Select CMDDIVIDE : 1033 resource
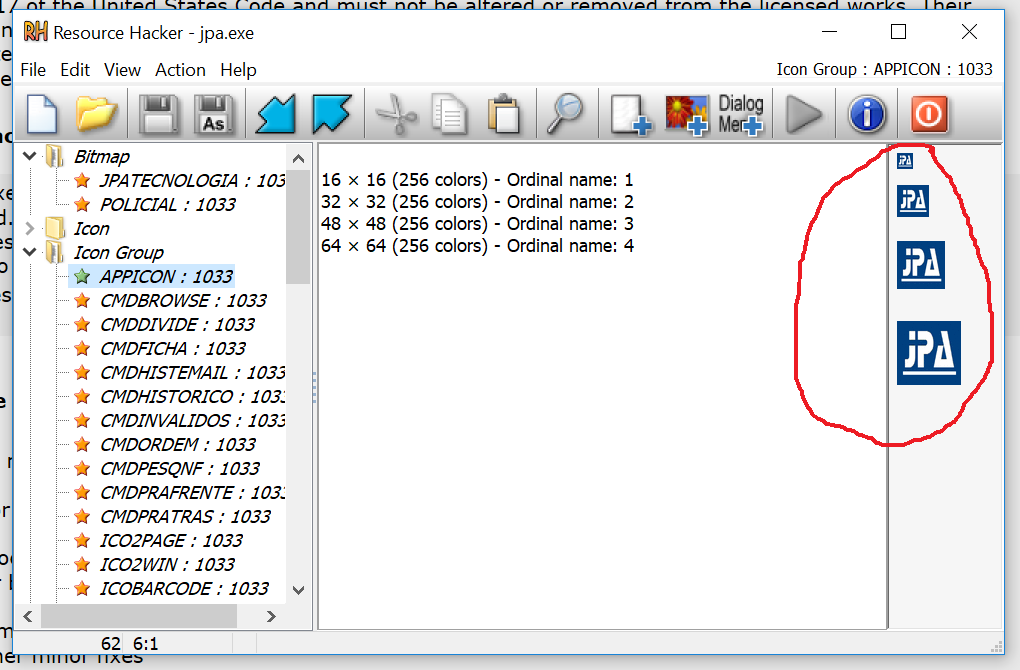This screenshot has width=1020, height=670. [x=177, y=325]
